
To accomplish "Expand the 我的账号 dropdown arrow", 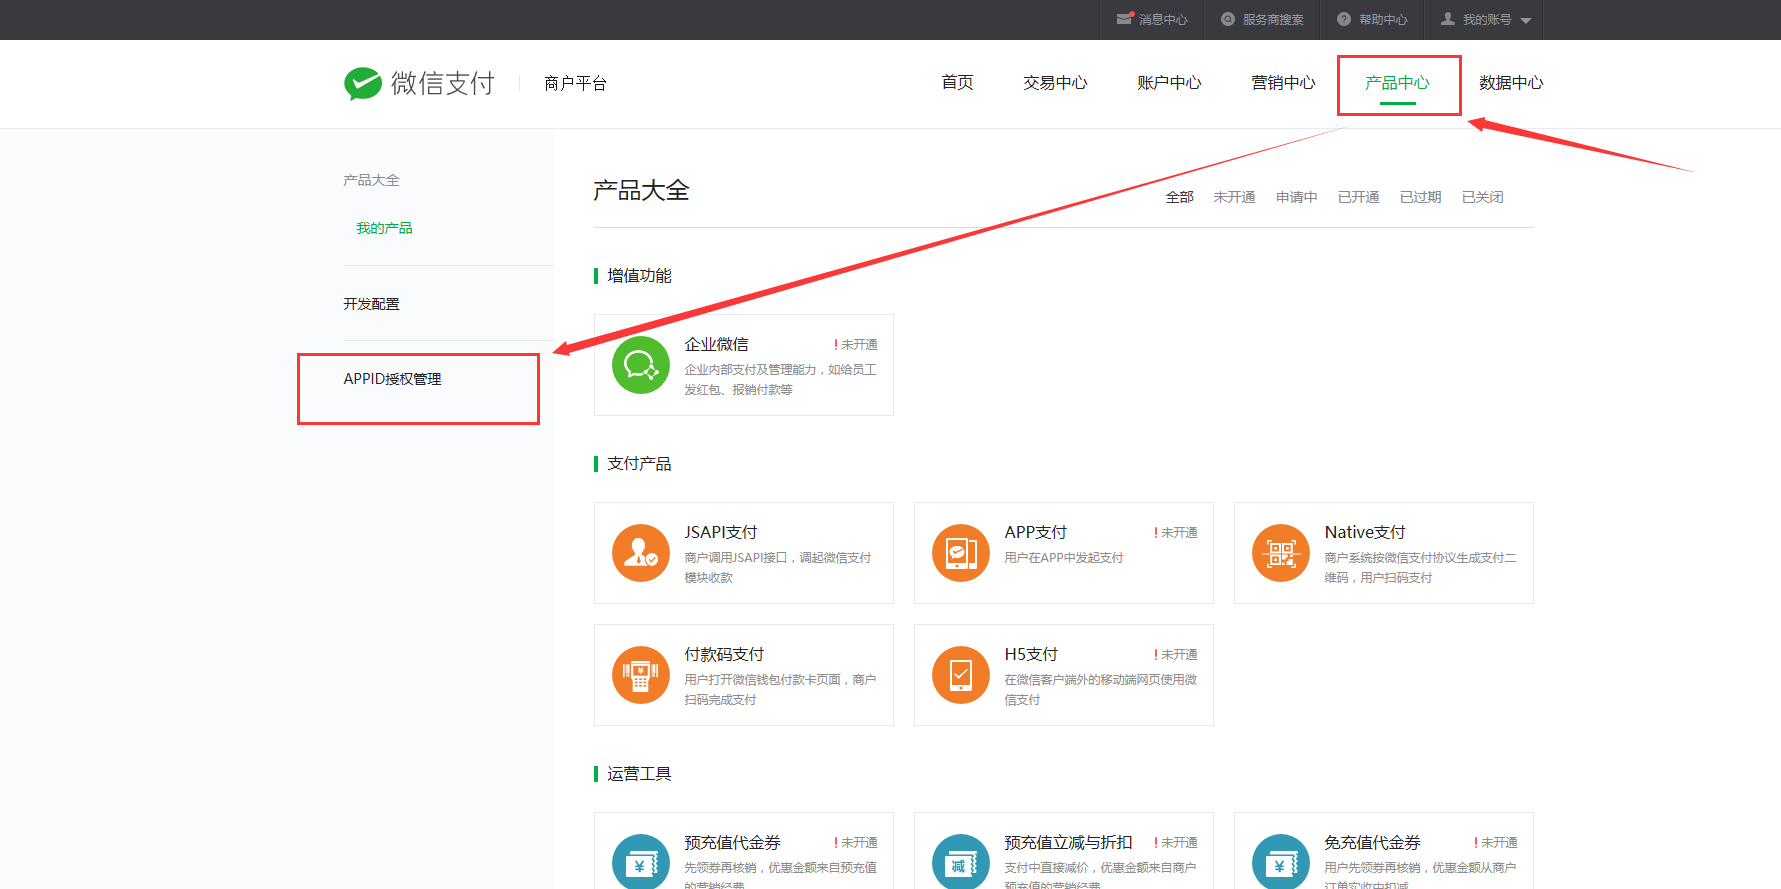I will tap(1526, 20).
